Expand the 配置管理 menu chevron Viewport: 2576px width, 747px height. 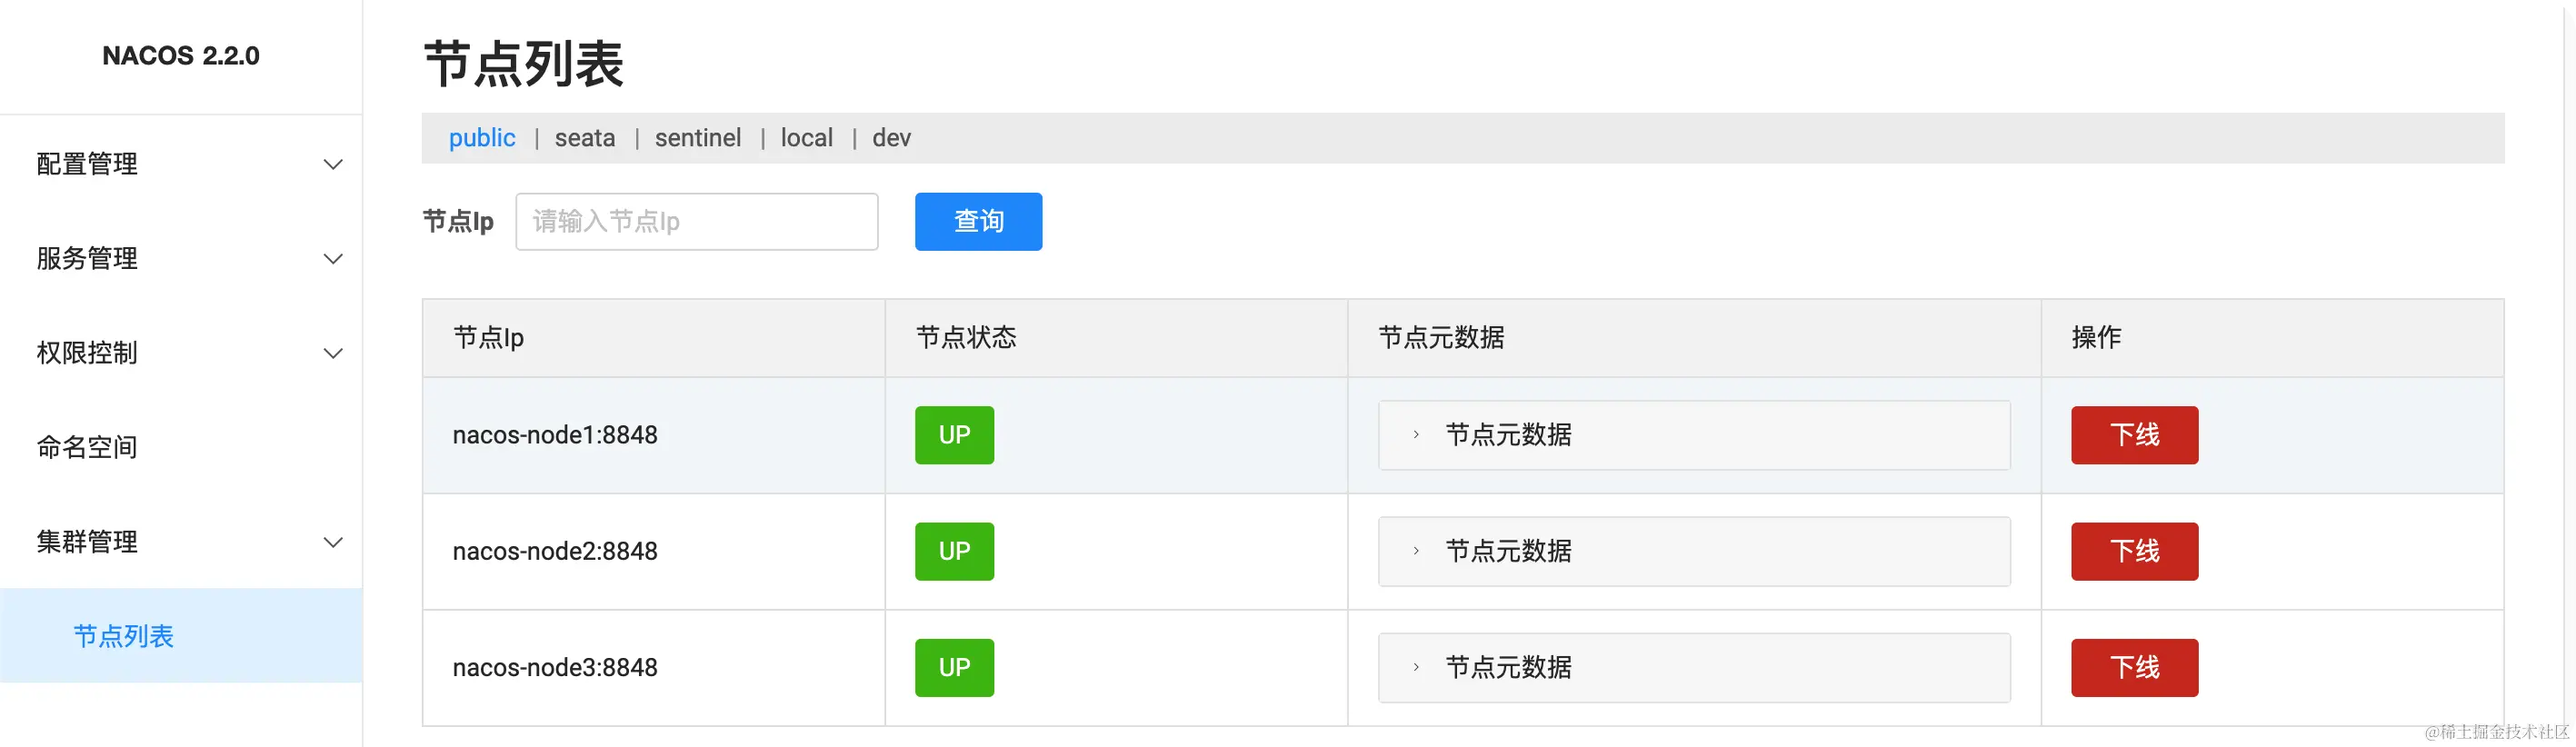333,164
